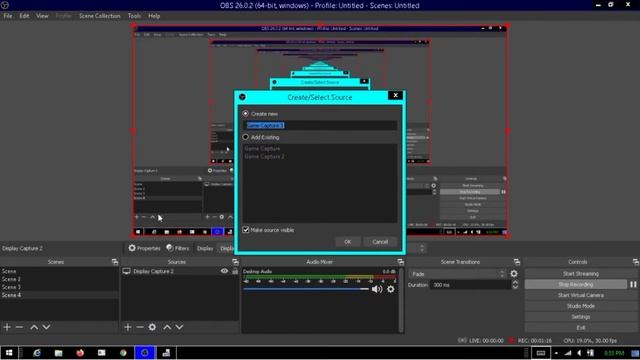Image resolution: width=640 pixels, height=360 pixels.
Task: Open File Explorer from the taskbar
Action: pos(58,353)
